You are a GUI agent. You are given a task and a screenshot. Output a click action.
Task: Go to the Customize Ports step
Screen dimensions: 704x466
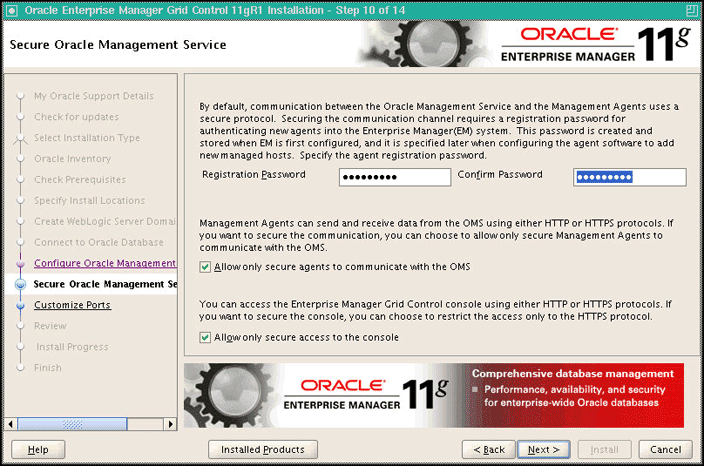pyautogui.click(x=72, y=305)
